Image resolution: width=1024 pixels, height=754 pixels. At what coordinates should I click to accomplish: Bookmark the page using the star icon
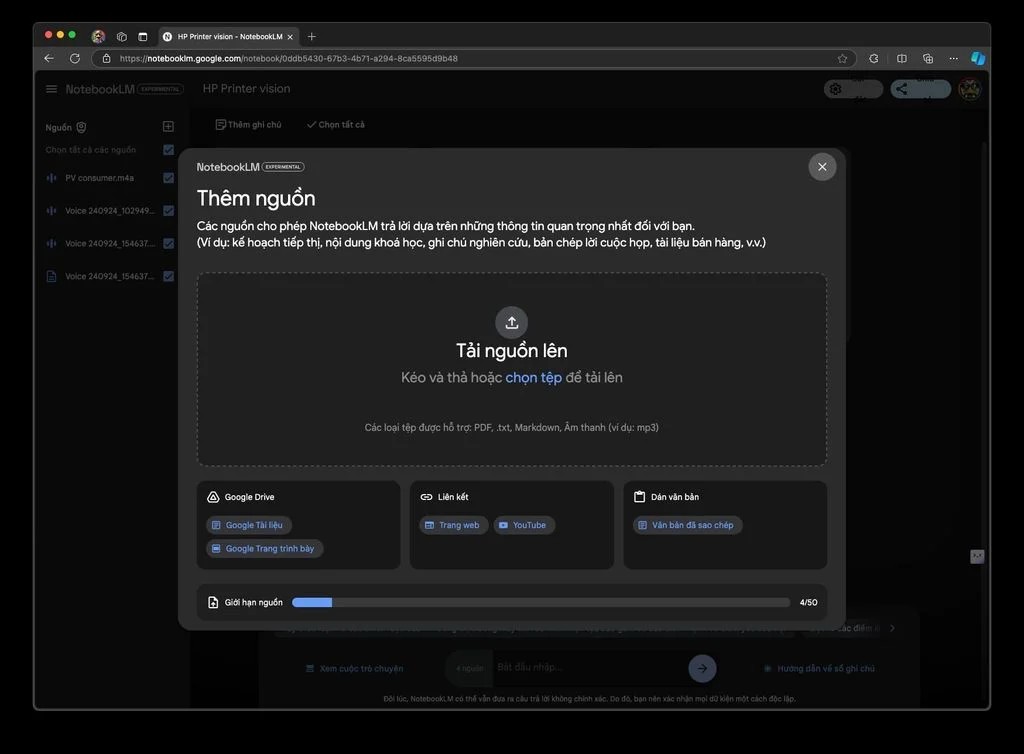[842, 58]
